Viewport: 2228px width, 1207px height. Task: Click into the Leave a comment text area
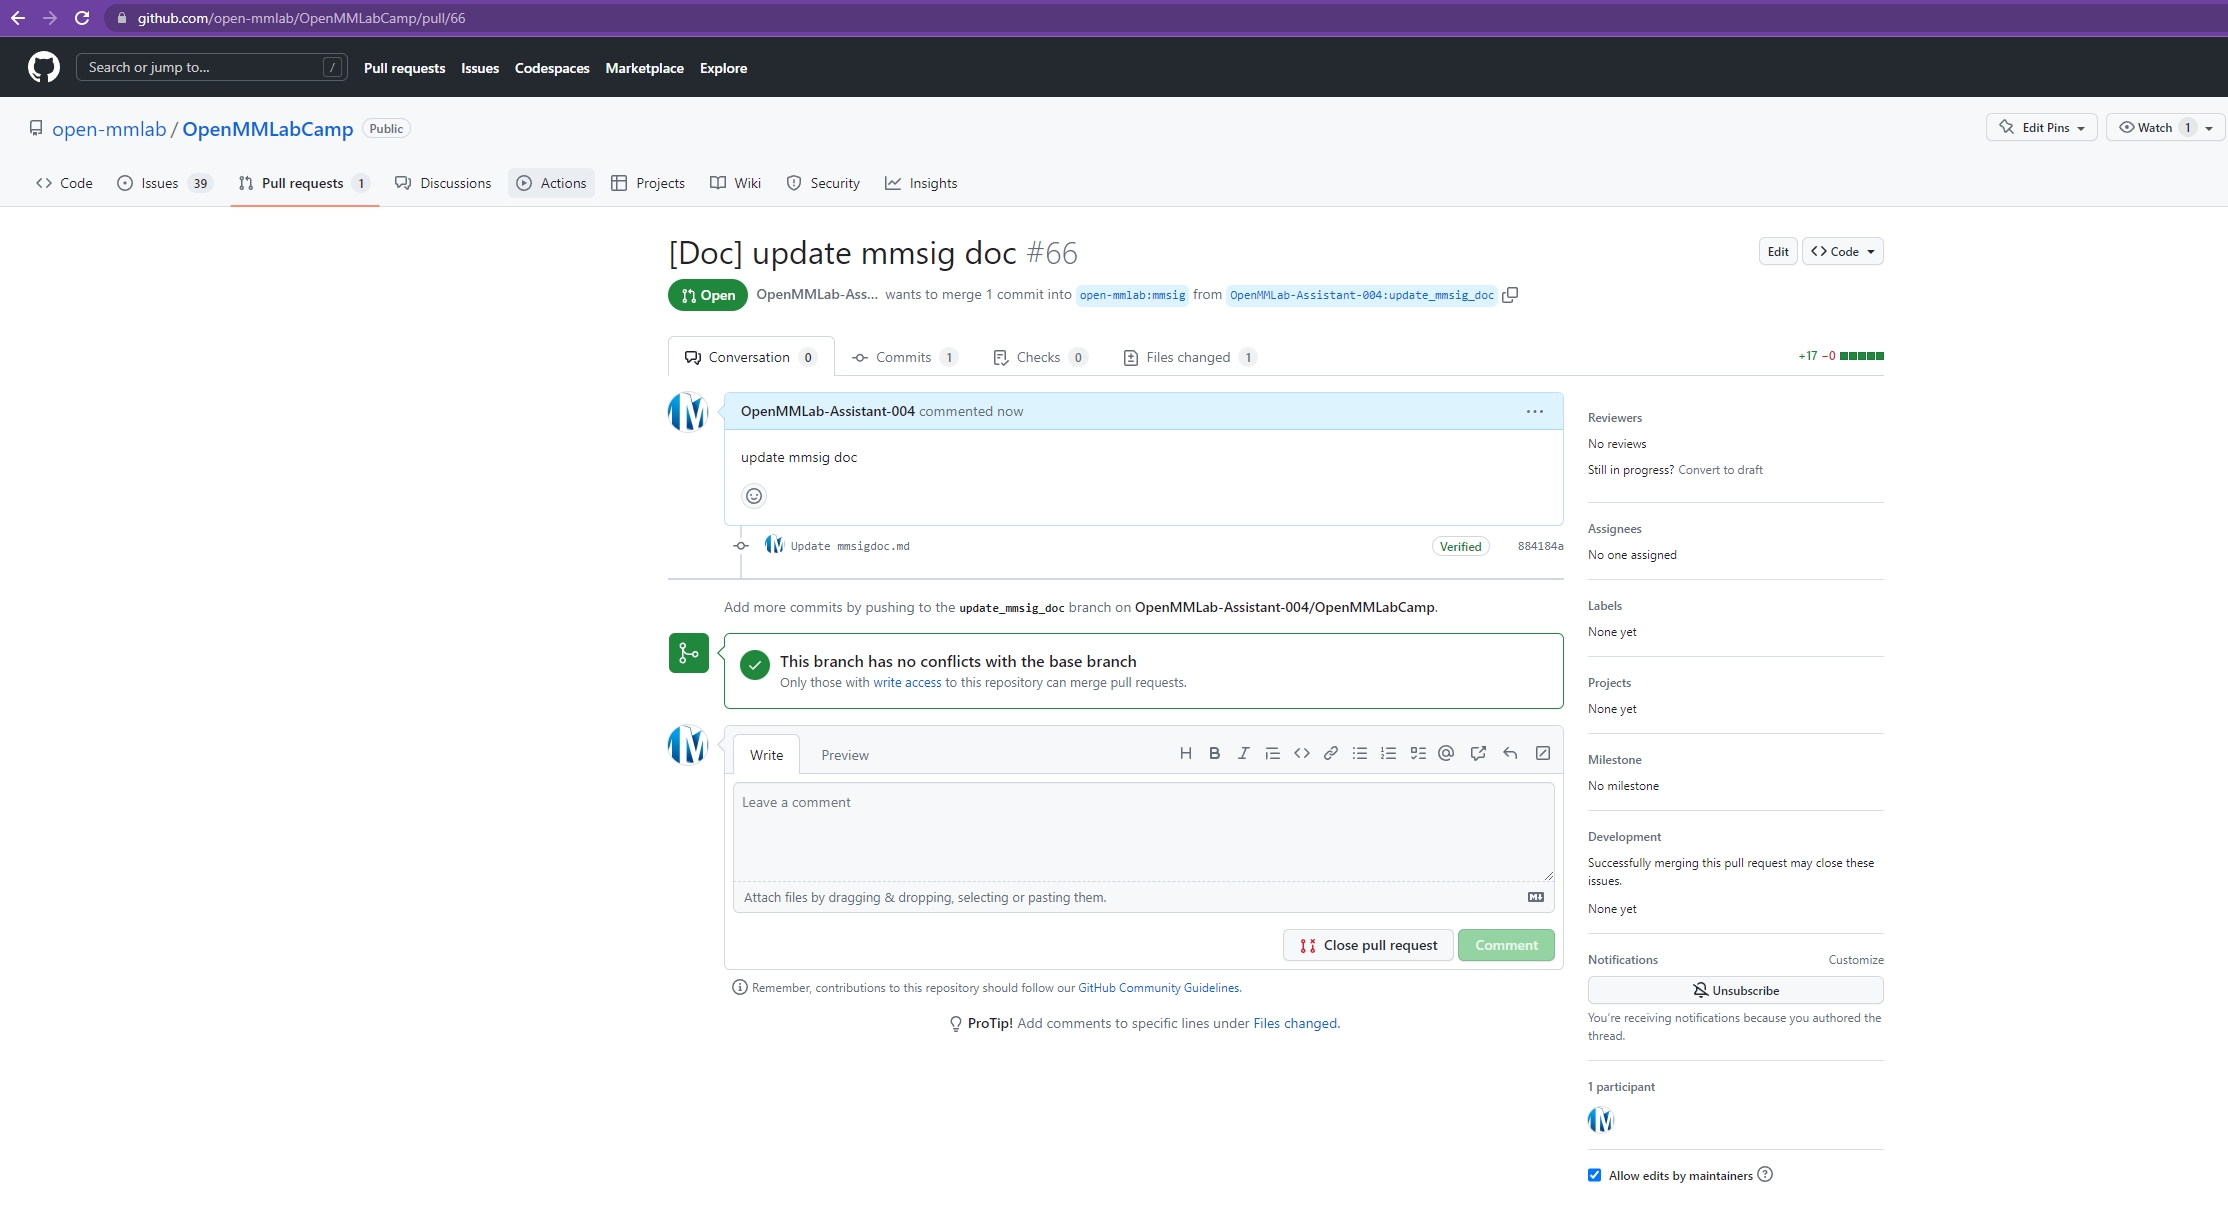point(1143,832)
